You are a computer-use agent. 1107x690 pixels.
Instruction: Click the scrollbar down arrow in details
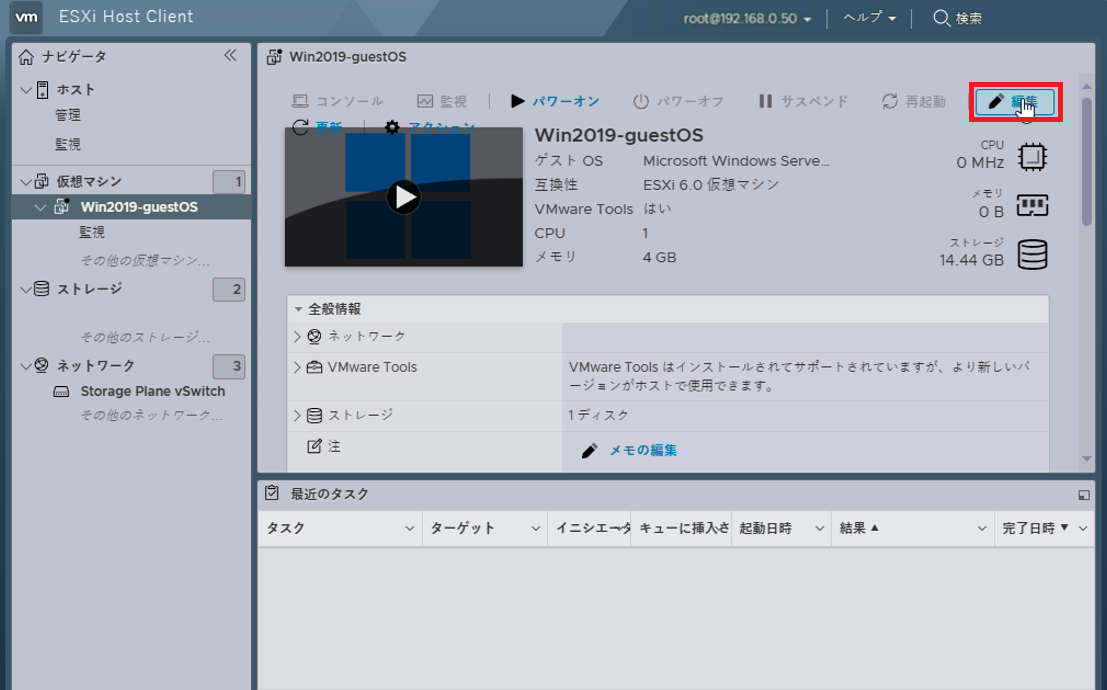[1087, 459]
